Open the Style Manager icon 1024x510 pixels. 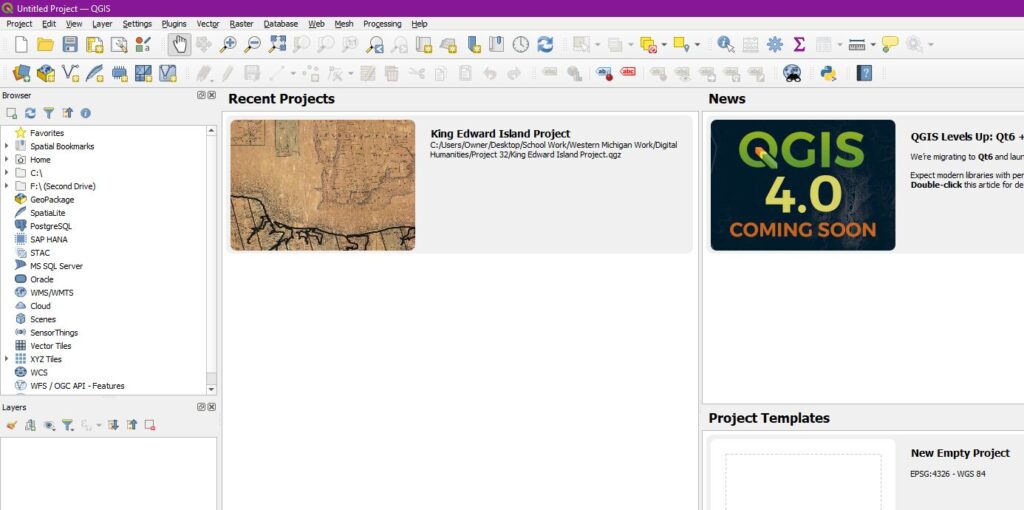point(143,44)
